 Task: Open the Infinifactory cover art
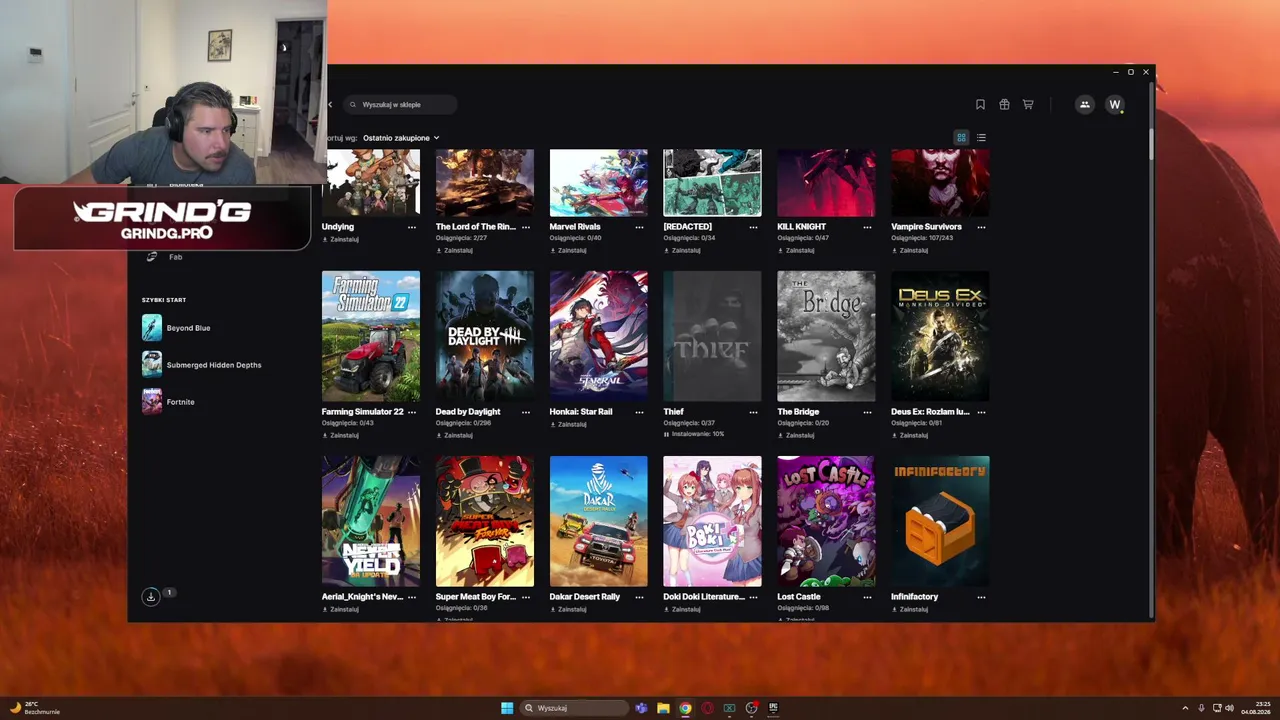(940, 521)
